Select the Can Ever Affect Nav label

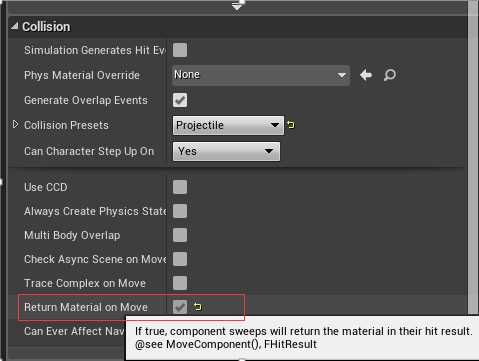tap(74, 331)
